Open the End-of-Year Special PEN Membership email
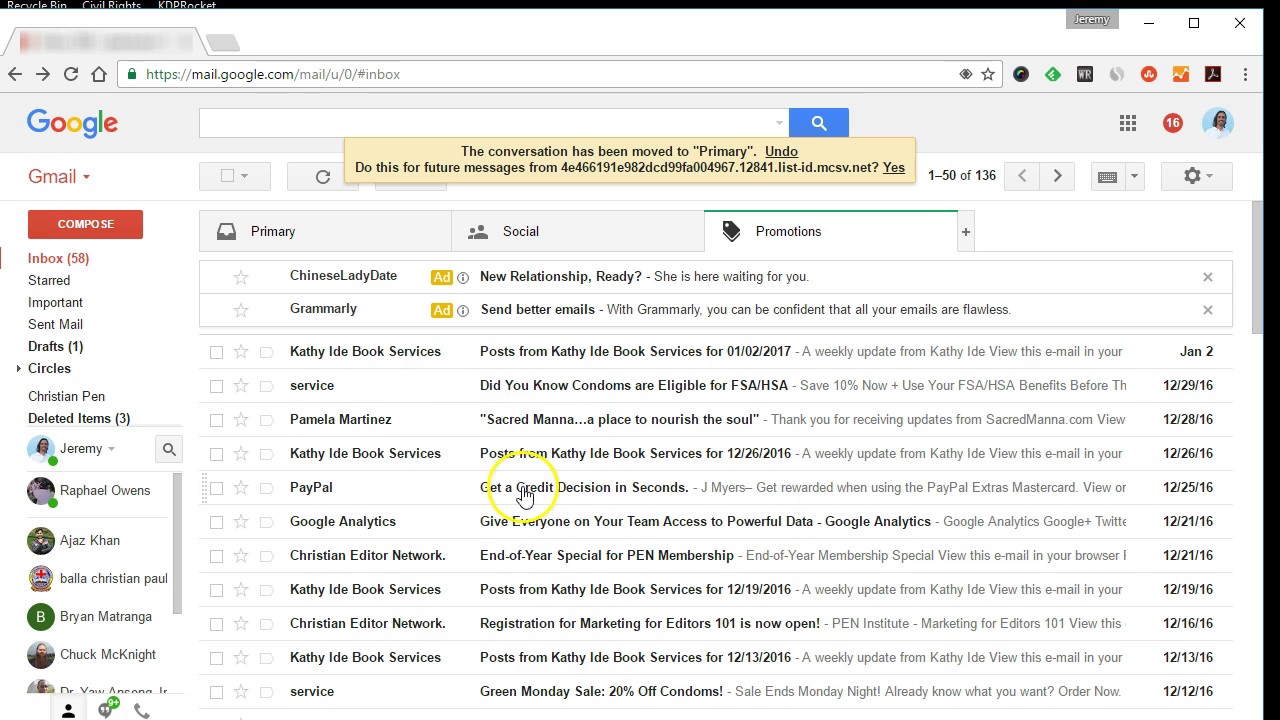 (x=715, y=556)
